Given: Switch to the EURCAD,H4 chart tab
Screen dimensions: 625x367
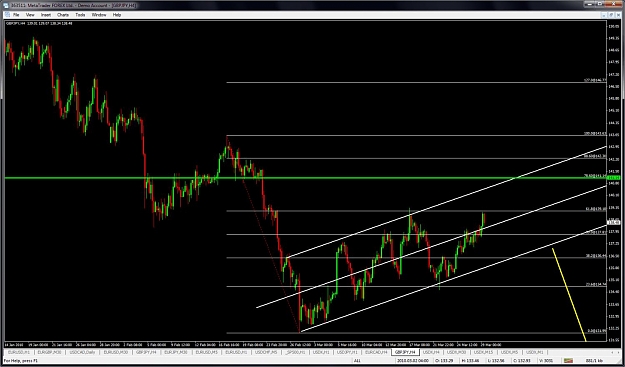Looking at the screenshot, I should pos(376,352).
